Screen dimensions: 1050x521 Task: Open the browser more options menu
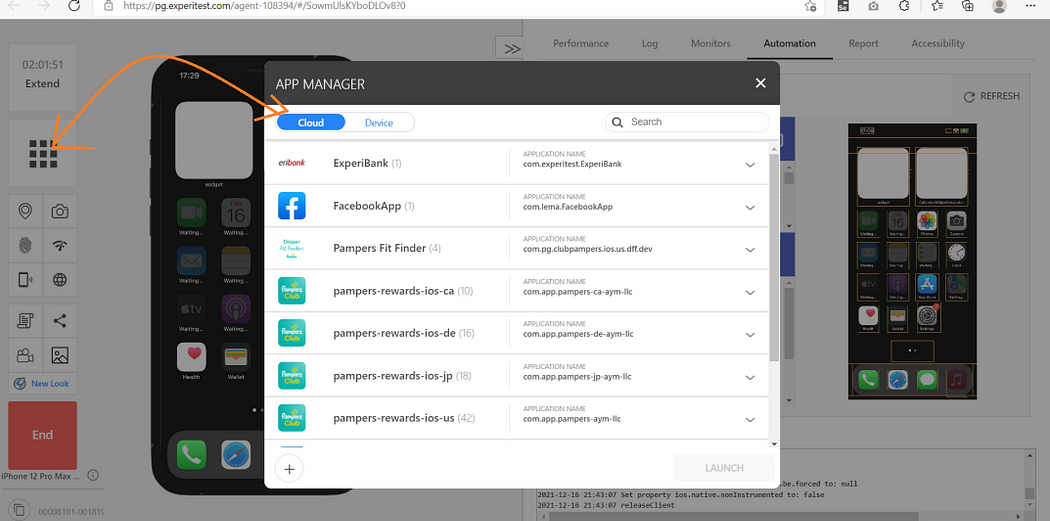(x=1031, y=6)
